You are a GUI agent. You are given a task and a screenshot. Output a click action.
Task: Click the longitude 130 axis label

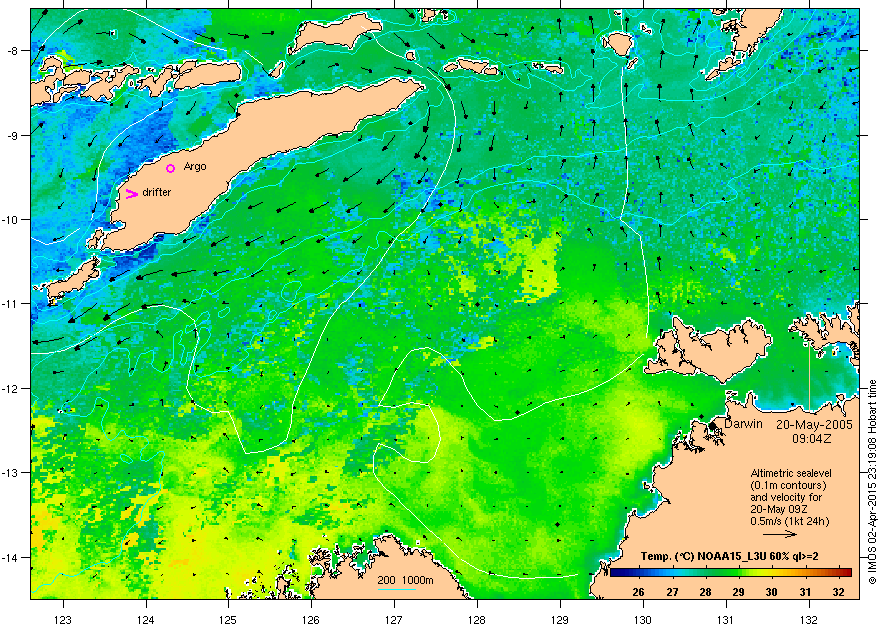click(x=643, y=620)
